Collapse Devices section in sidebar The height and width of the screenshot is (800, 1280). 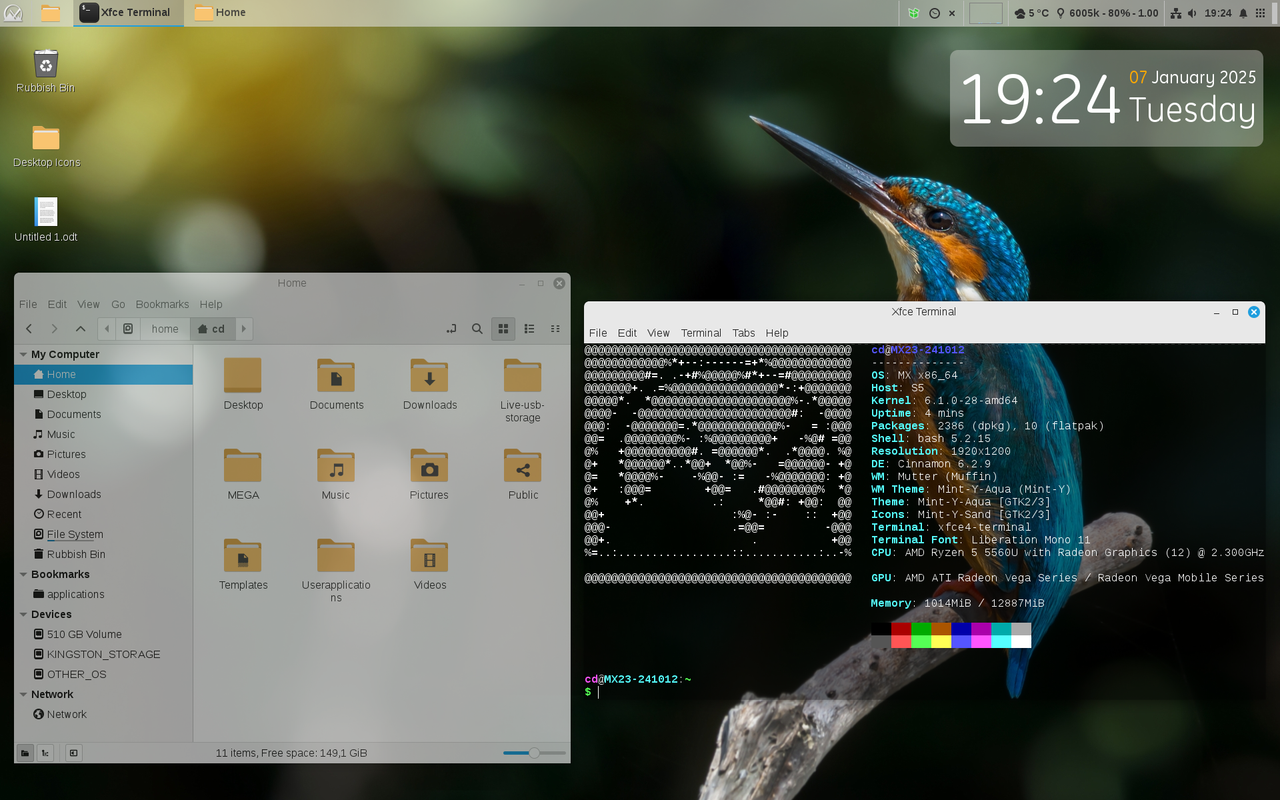tap(23, 614)
